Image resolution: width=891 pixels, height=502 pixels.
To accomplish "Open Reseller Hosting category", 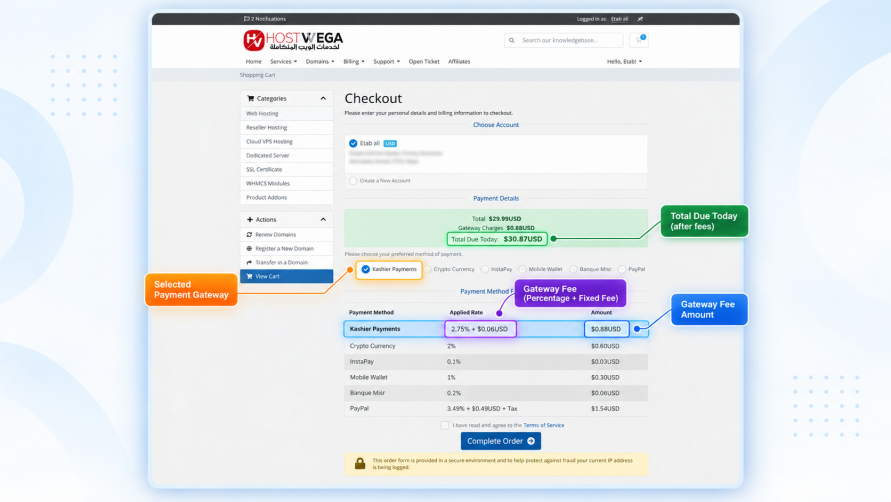I will 286,128.
